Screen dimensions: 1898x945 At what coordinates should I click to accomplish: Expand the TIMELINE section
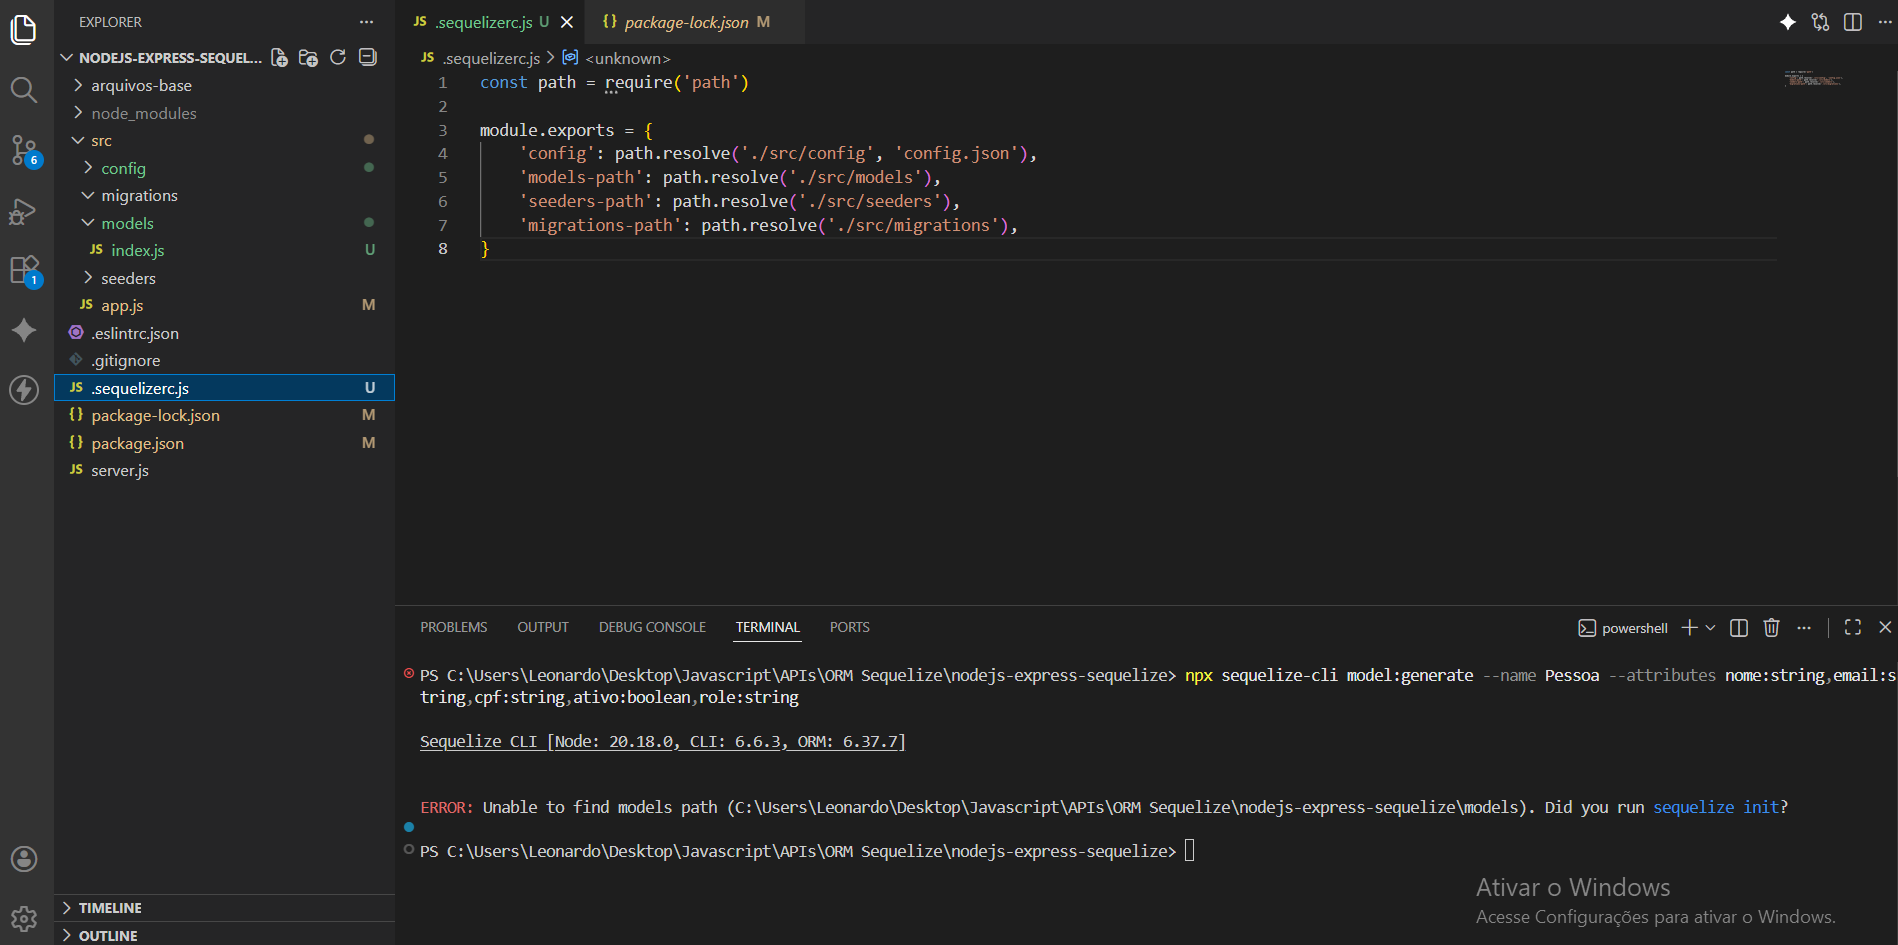click(x=110, y=908)
